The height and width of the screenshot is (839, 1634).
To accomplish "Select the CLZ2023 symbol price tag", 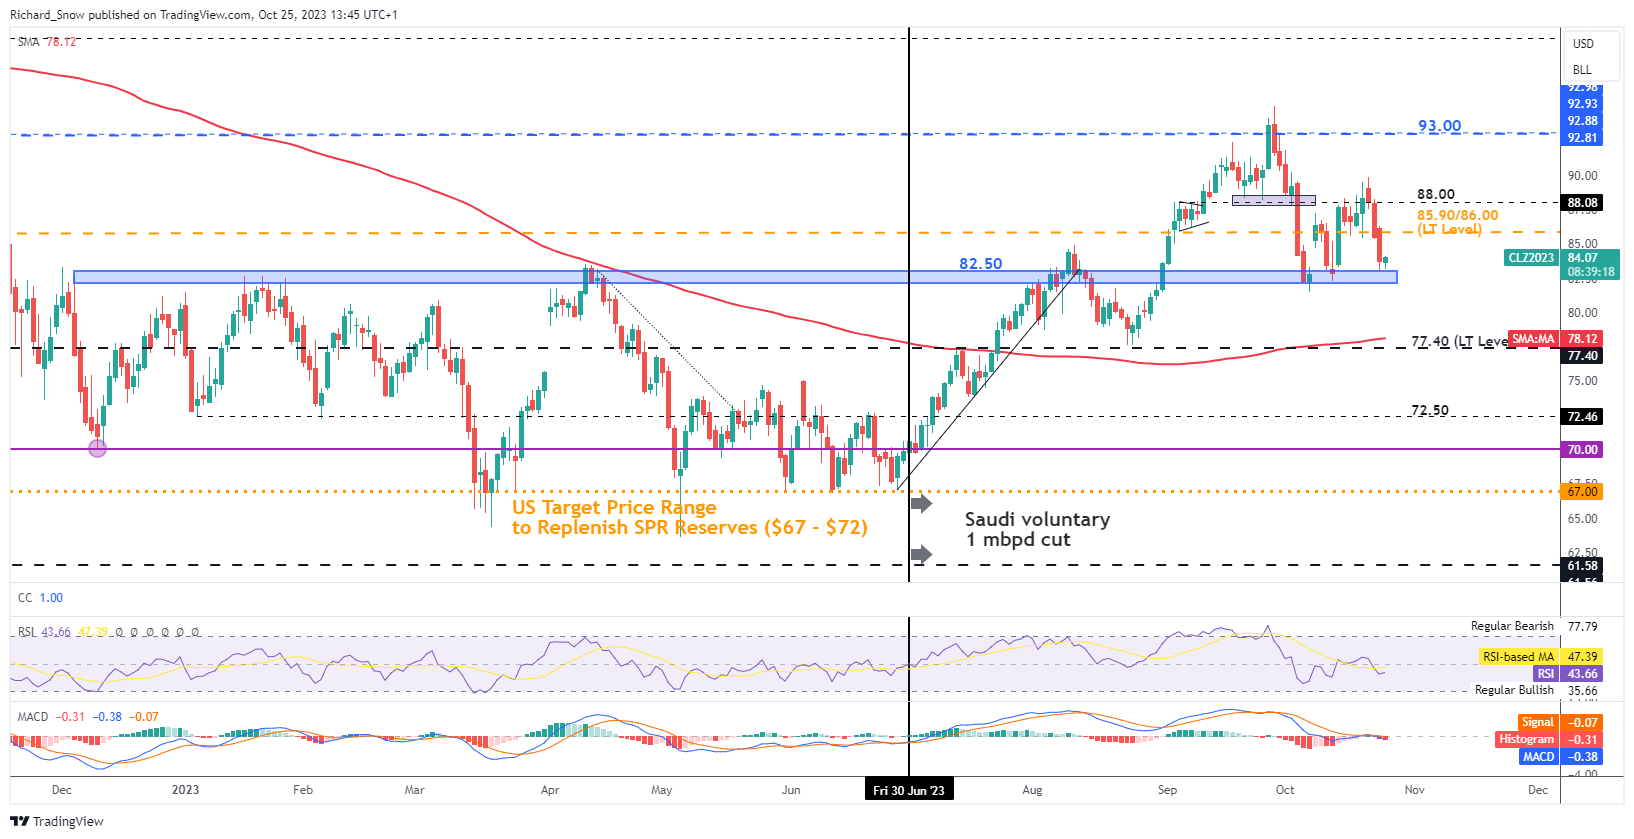I will (x=1532, y=258).
